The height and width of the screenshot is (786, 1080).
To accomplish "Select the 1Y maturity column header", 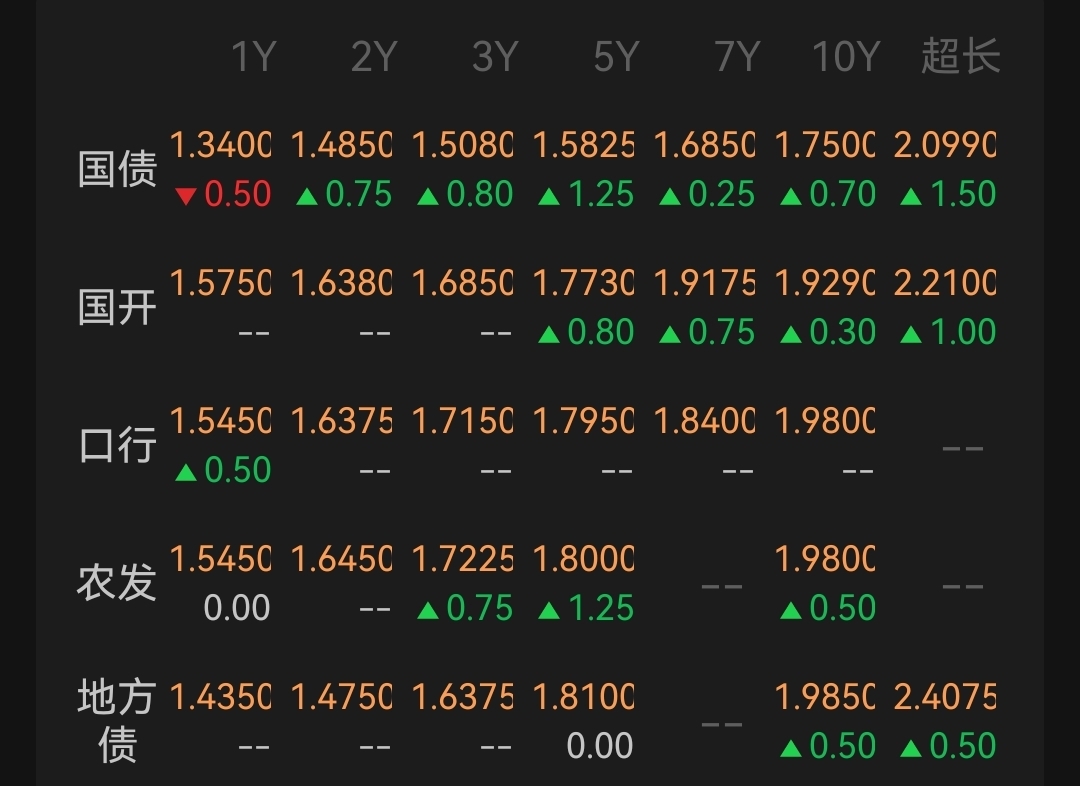I will tap(252, 57).
